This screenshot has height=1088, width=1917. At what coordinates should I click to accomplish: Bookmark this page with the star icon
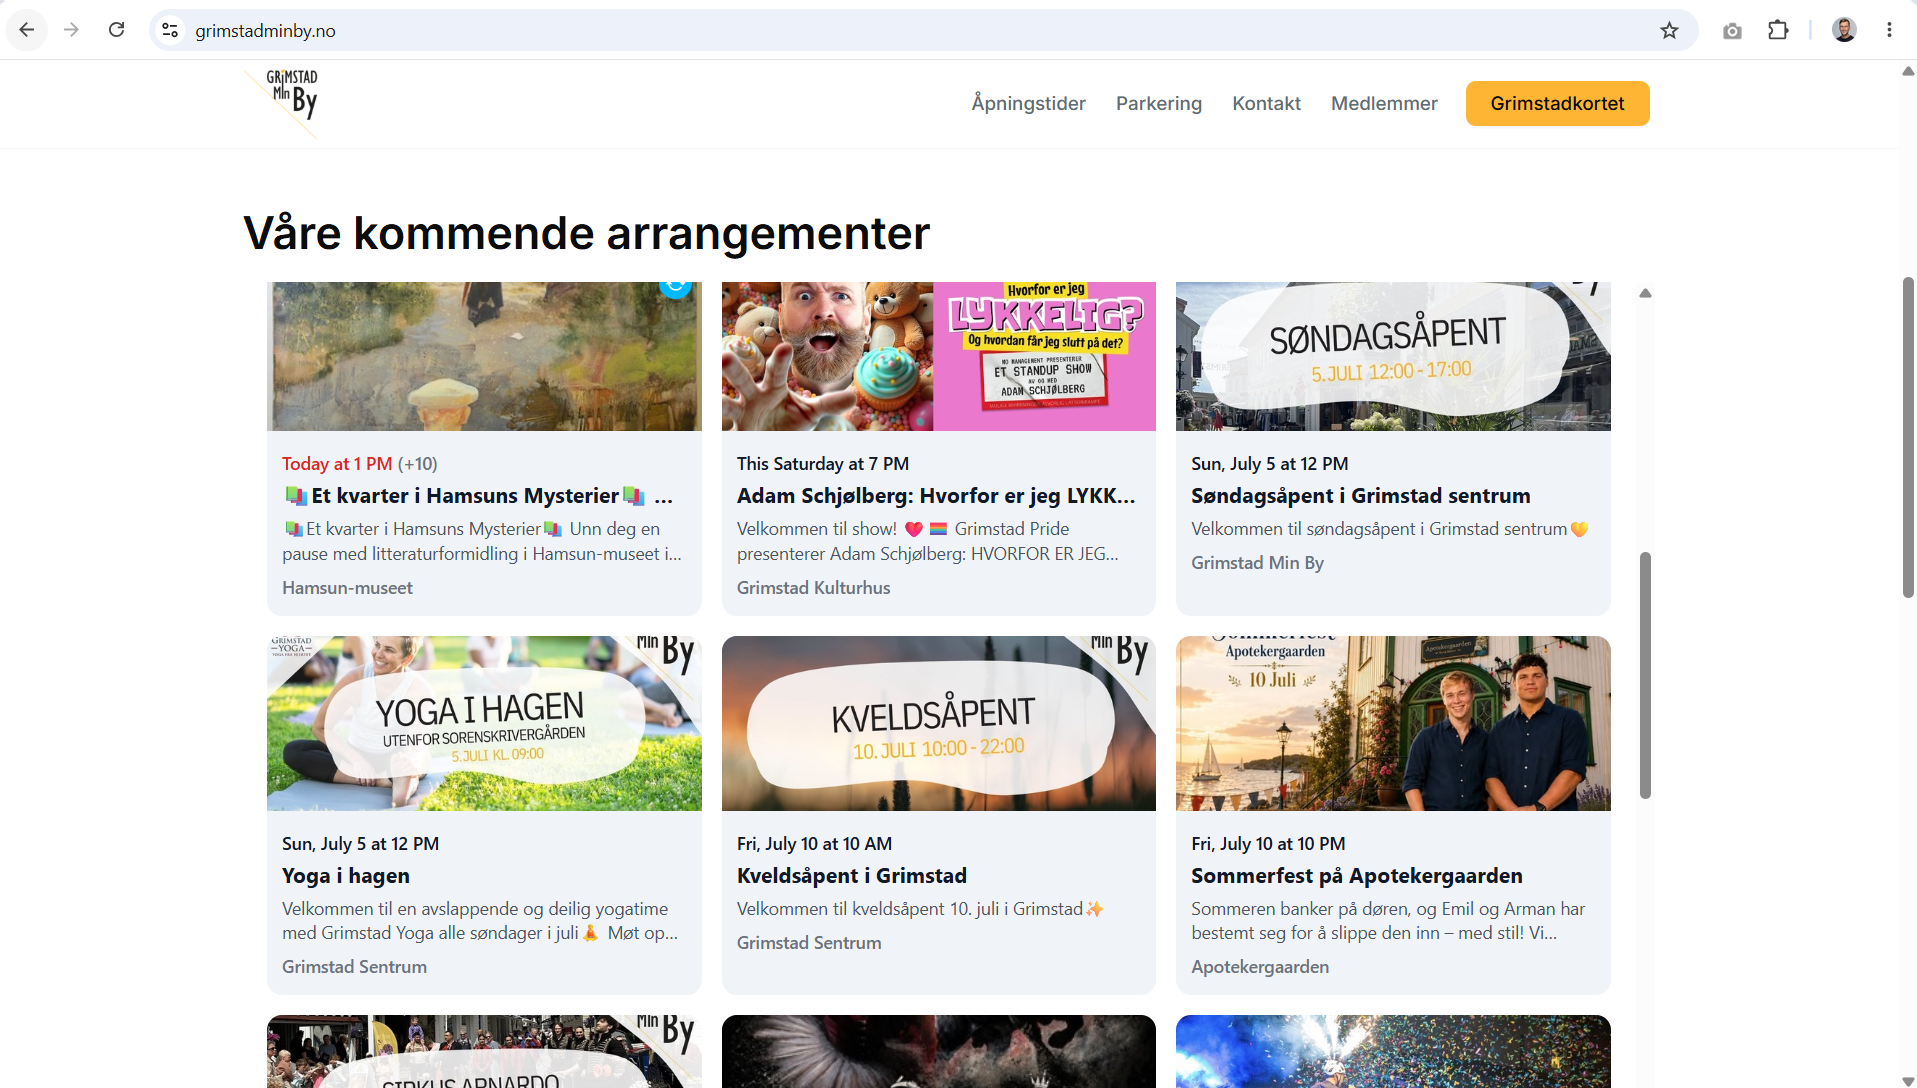coord(1669,30)
